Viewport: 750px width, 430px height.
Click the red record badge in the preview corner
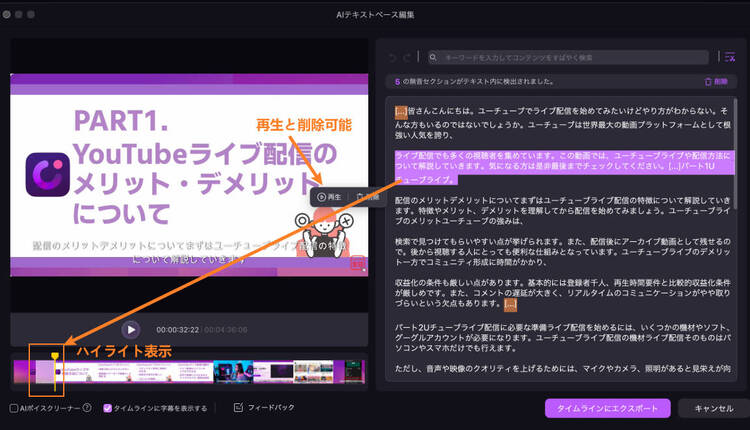358,263
